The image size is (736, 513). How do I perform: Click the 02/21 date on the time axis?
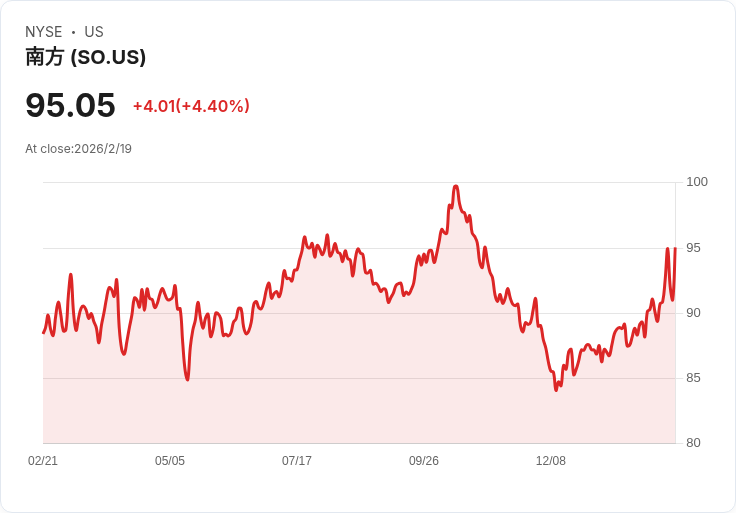(43, 461)
